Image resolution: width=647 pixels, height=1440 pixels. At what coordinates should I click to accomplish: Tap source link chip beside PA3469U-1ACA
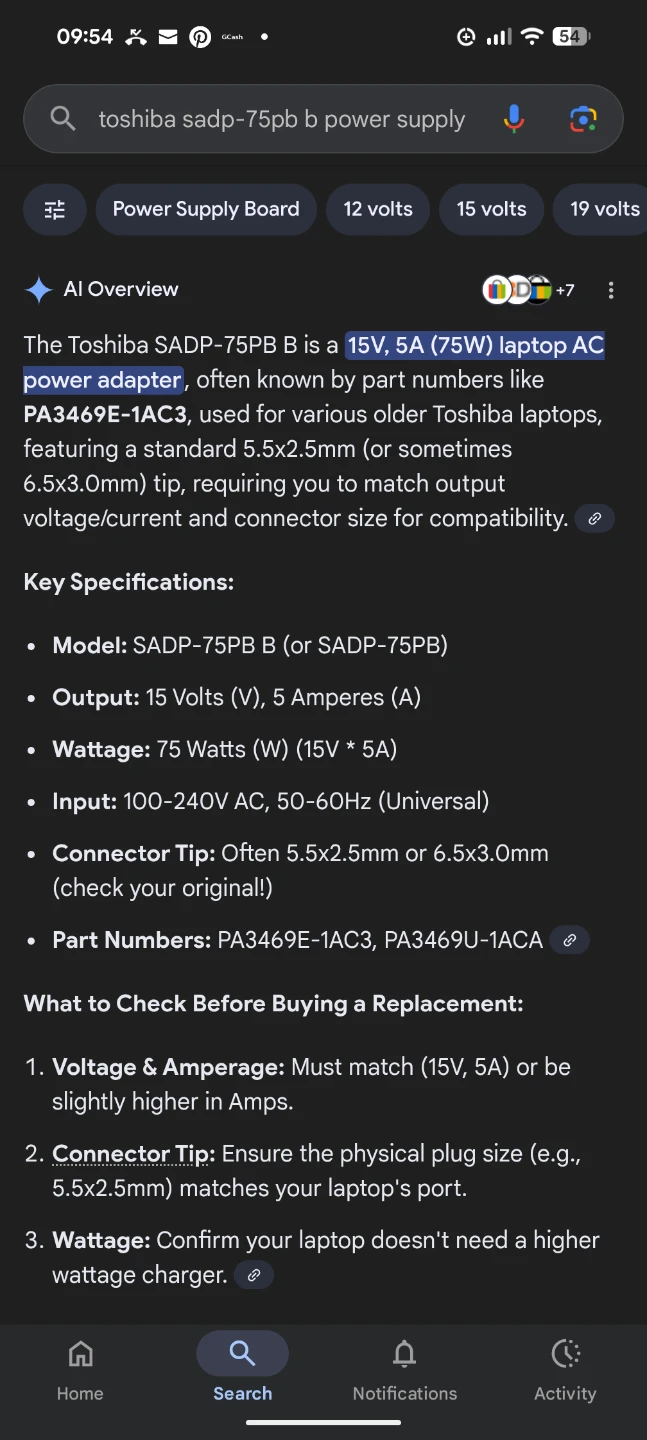pyautogui.click(x=569, y=940)
